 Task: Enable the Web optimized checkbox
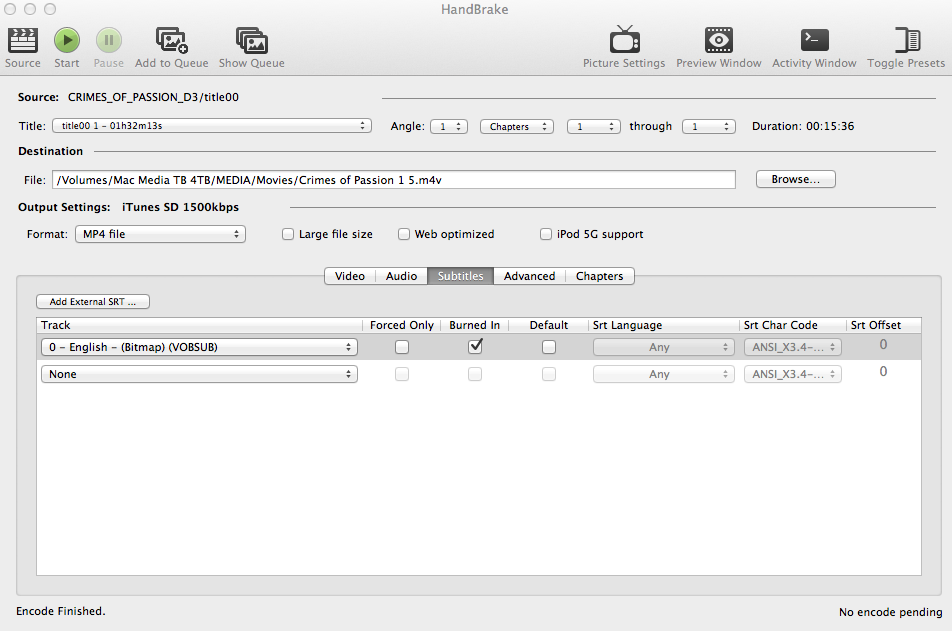pyautogui.click(x=404, y=234)
